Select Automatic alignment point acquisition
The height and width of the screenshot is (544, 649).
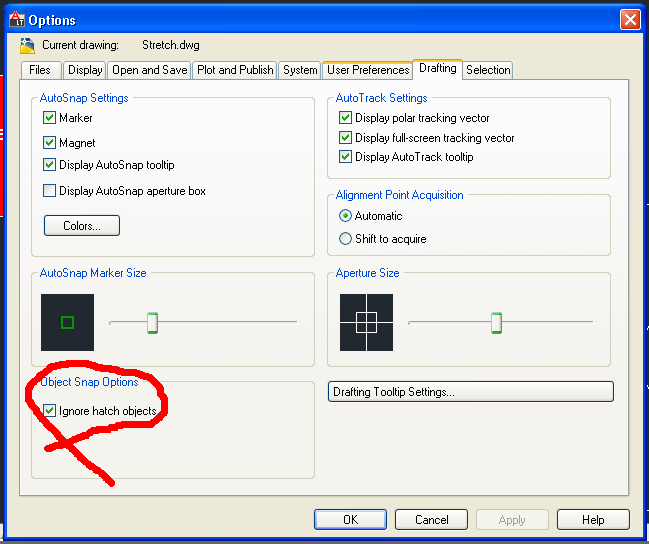(345, 216)
